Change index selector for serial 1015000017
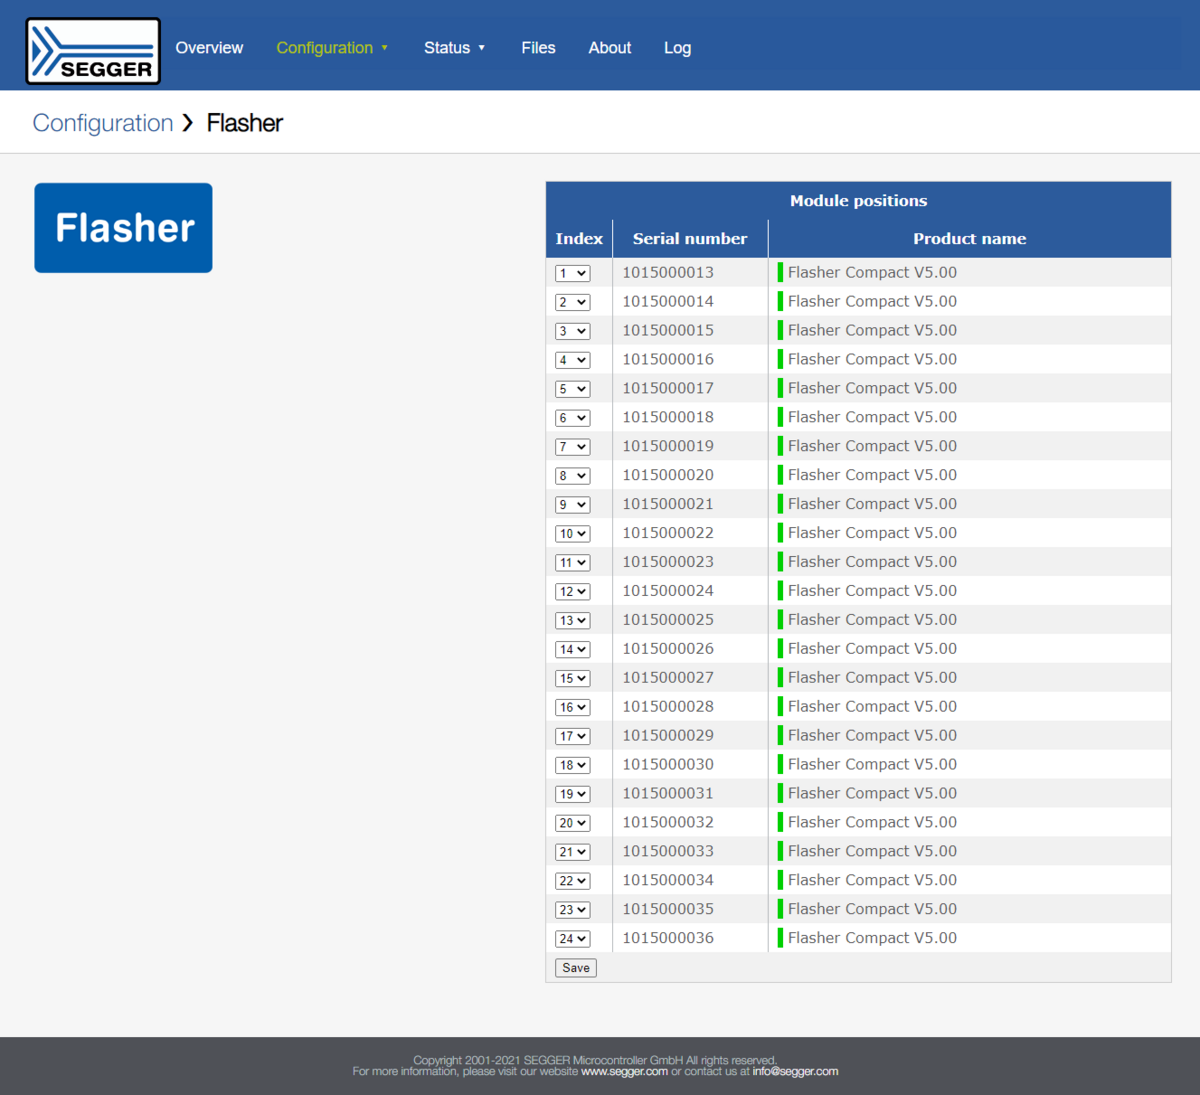 tap(573, 389)
